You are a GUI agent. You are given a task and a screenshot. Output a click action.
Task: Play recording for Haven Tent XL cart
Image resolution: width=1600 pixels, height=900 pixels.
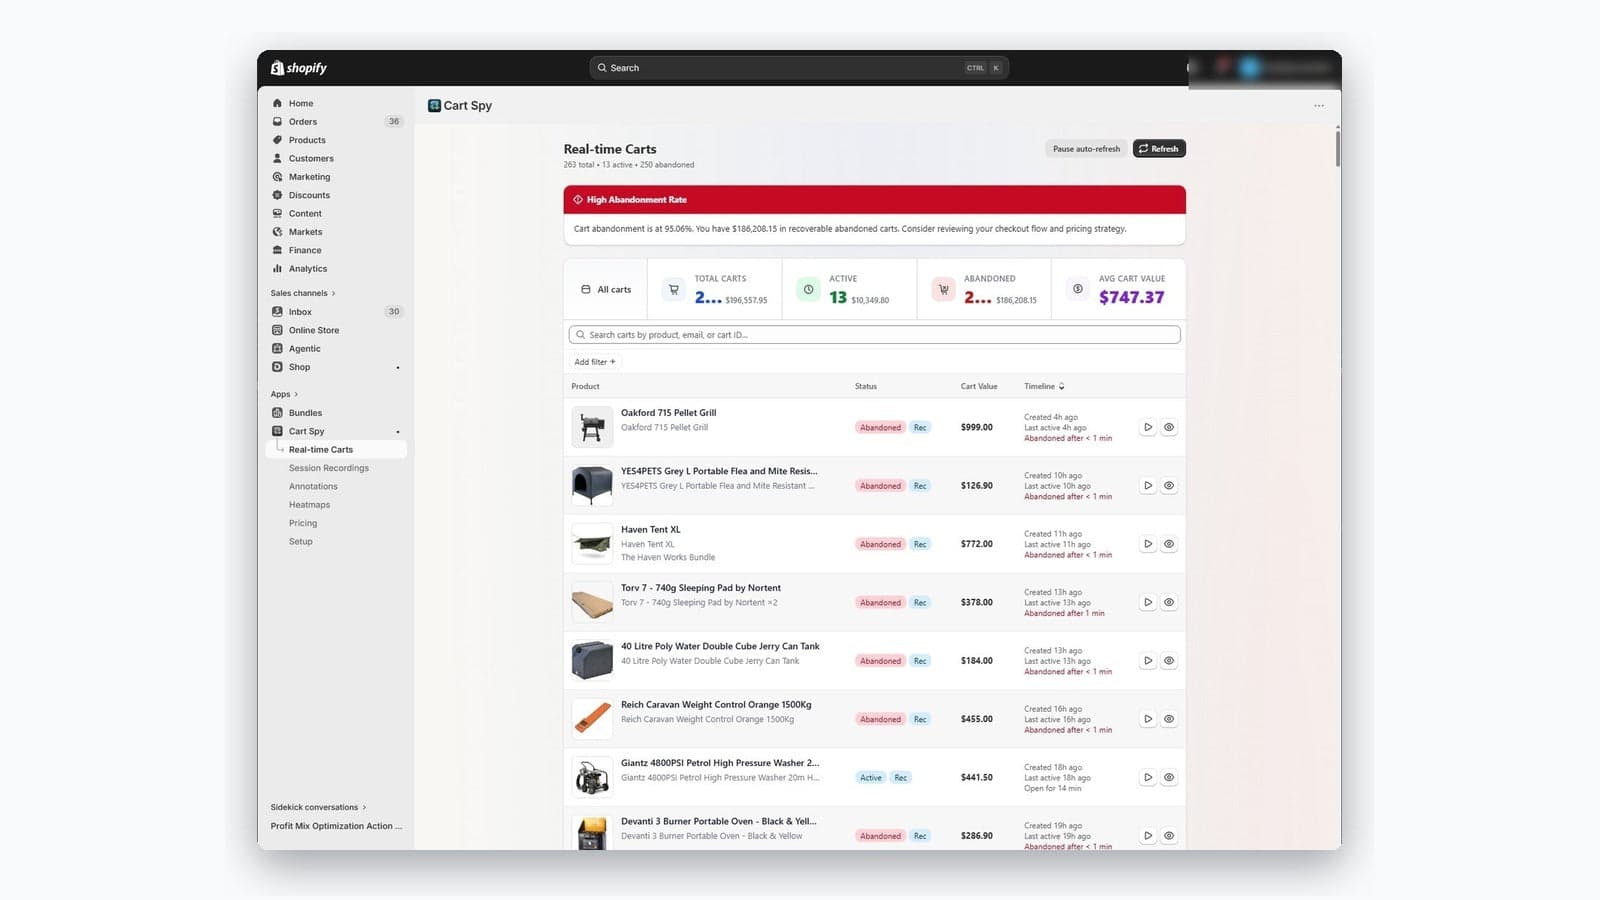pyautogui.click(x=1148, y=544)
